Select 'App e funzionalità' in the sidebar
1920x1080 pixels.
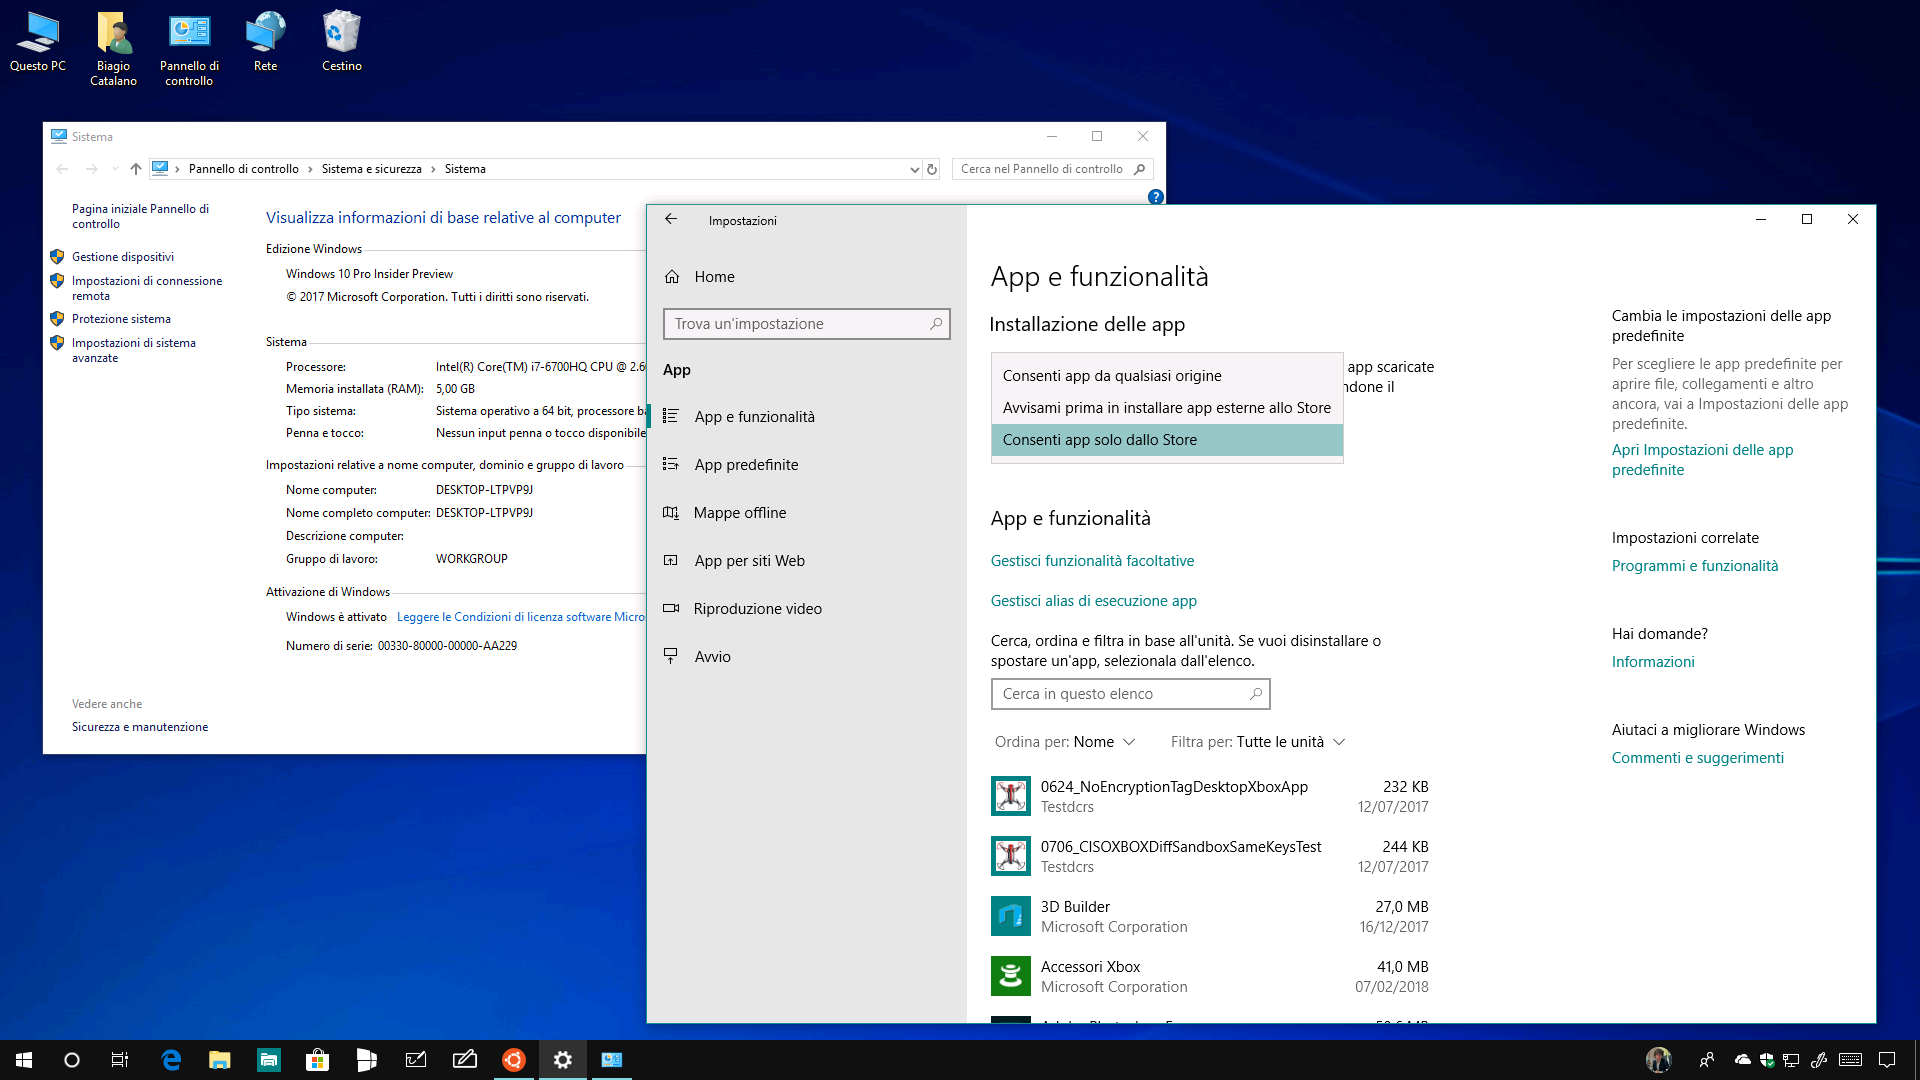click(x=755, y=417)
